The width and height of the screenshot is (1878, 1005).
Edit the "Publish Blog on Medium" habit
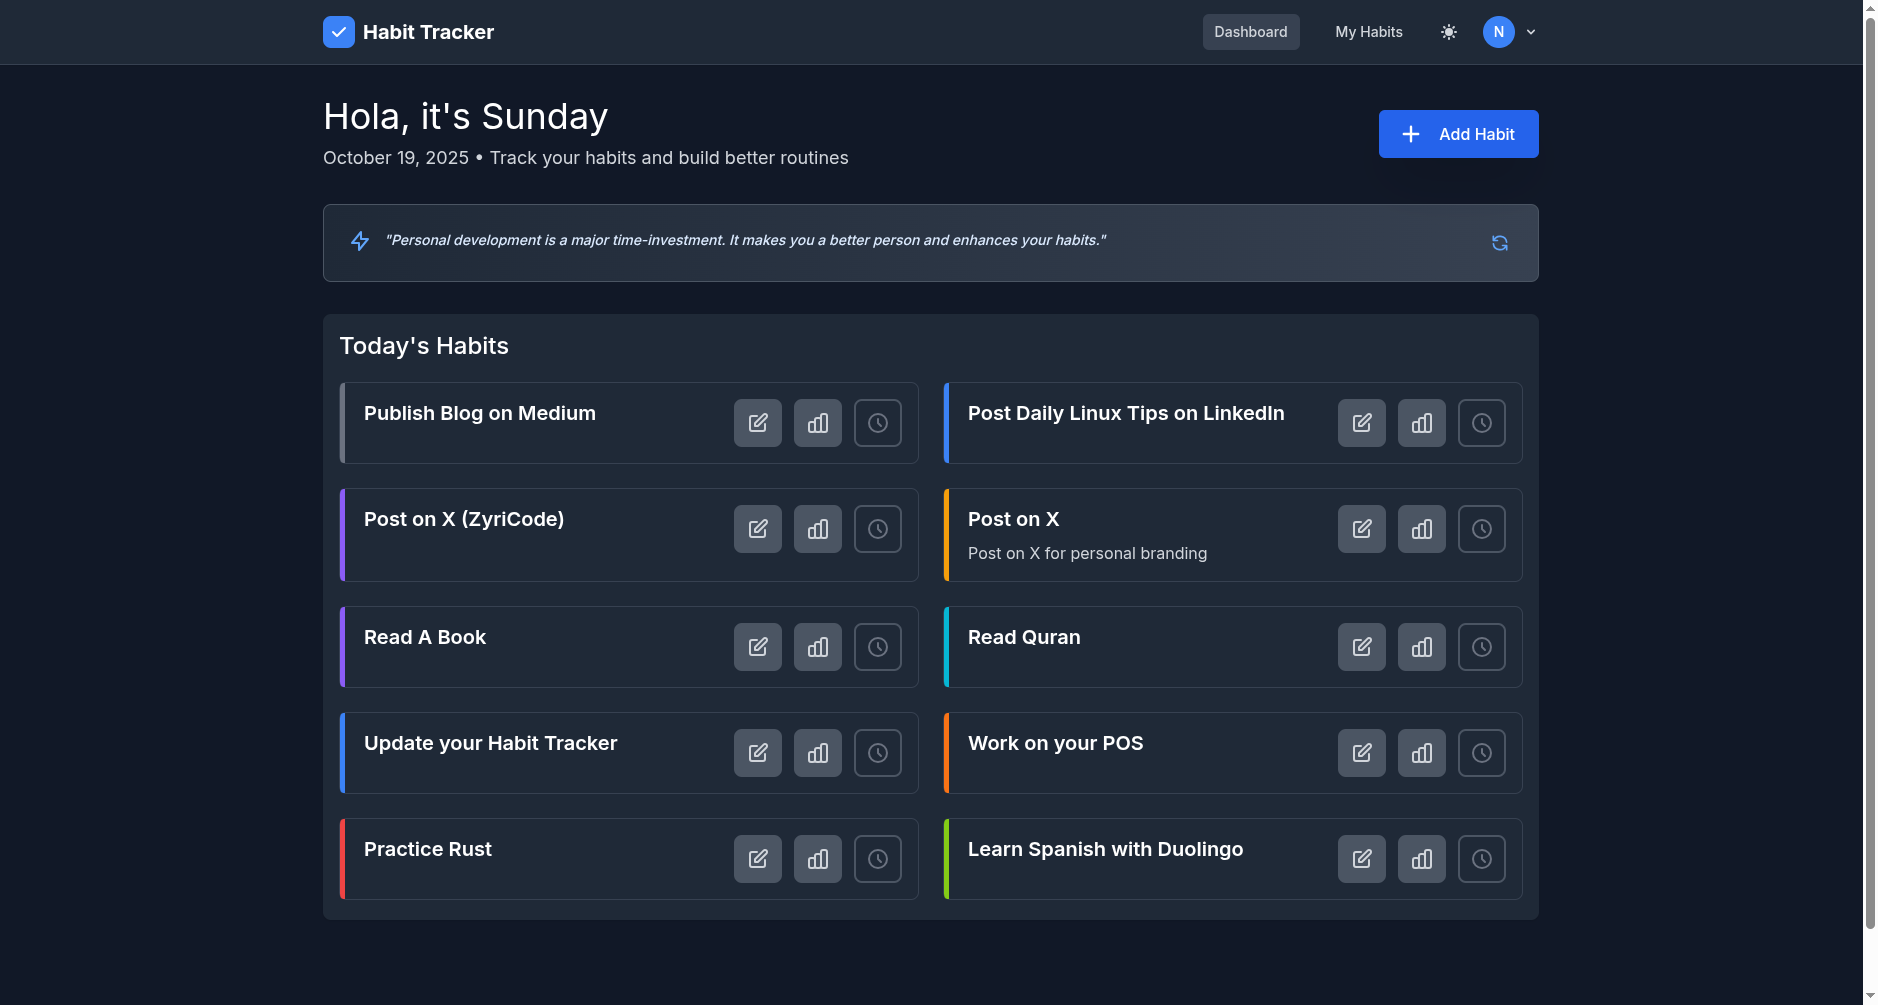757,422
